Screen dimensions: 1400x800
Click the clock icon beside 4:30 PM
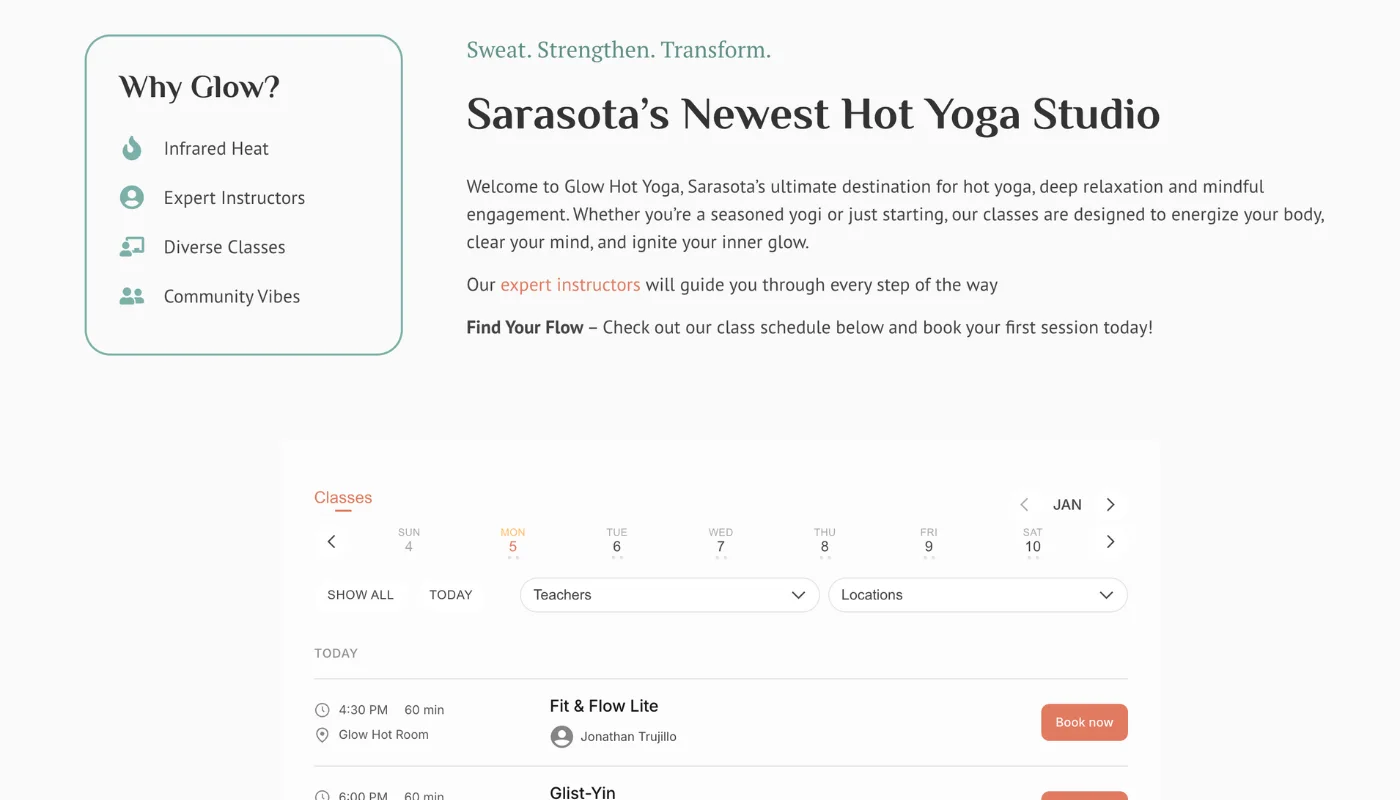pyautogui.click(x=321, y=709)
